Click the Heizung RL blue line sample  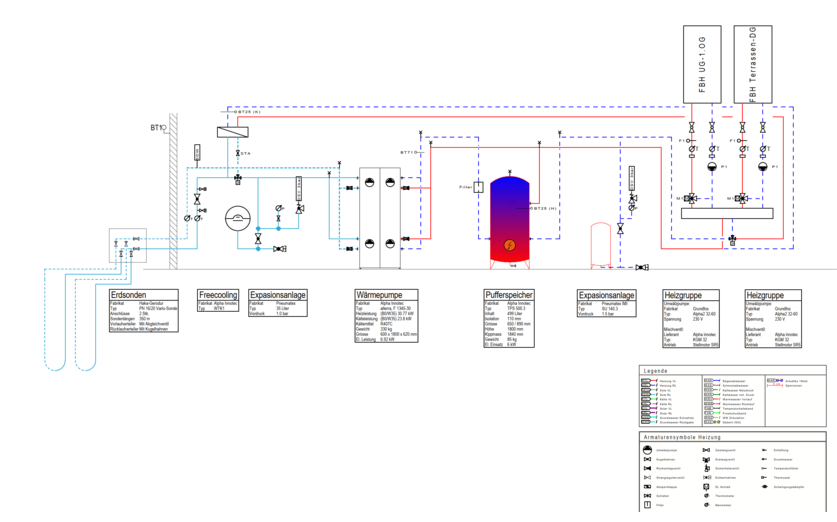click(x=653, y=385)
